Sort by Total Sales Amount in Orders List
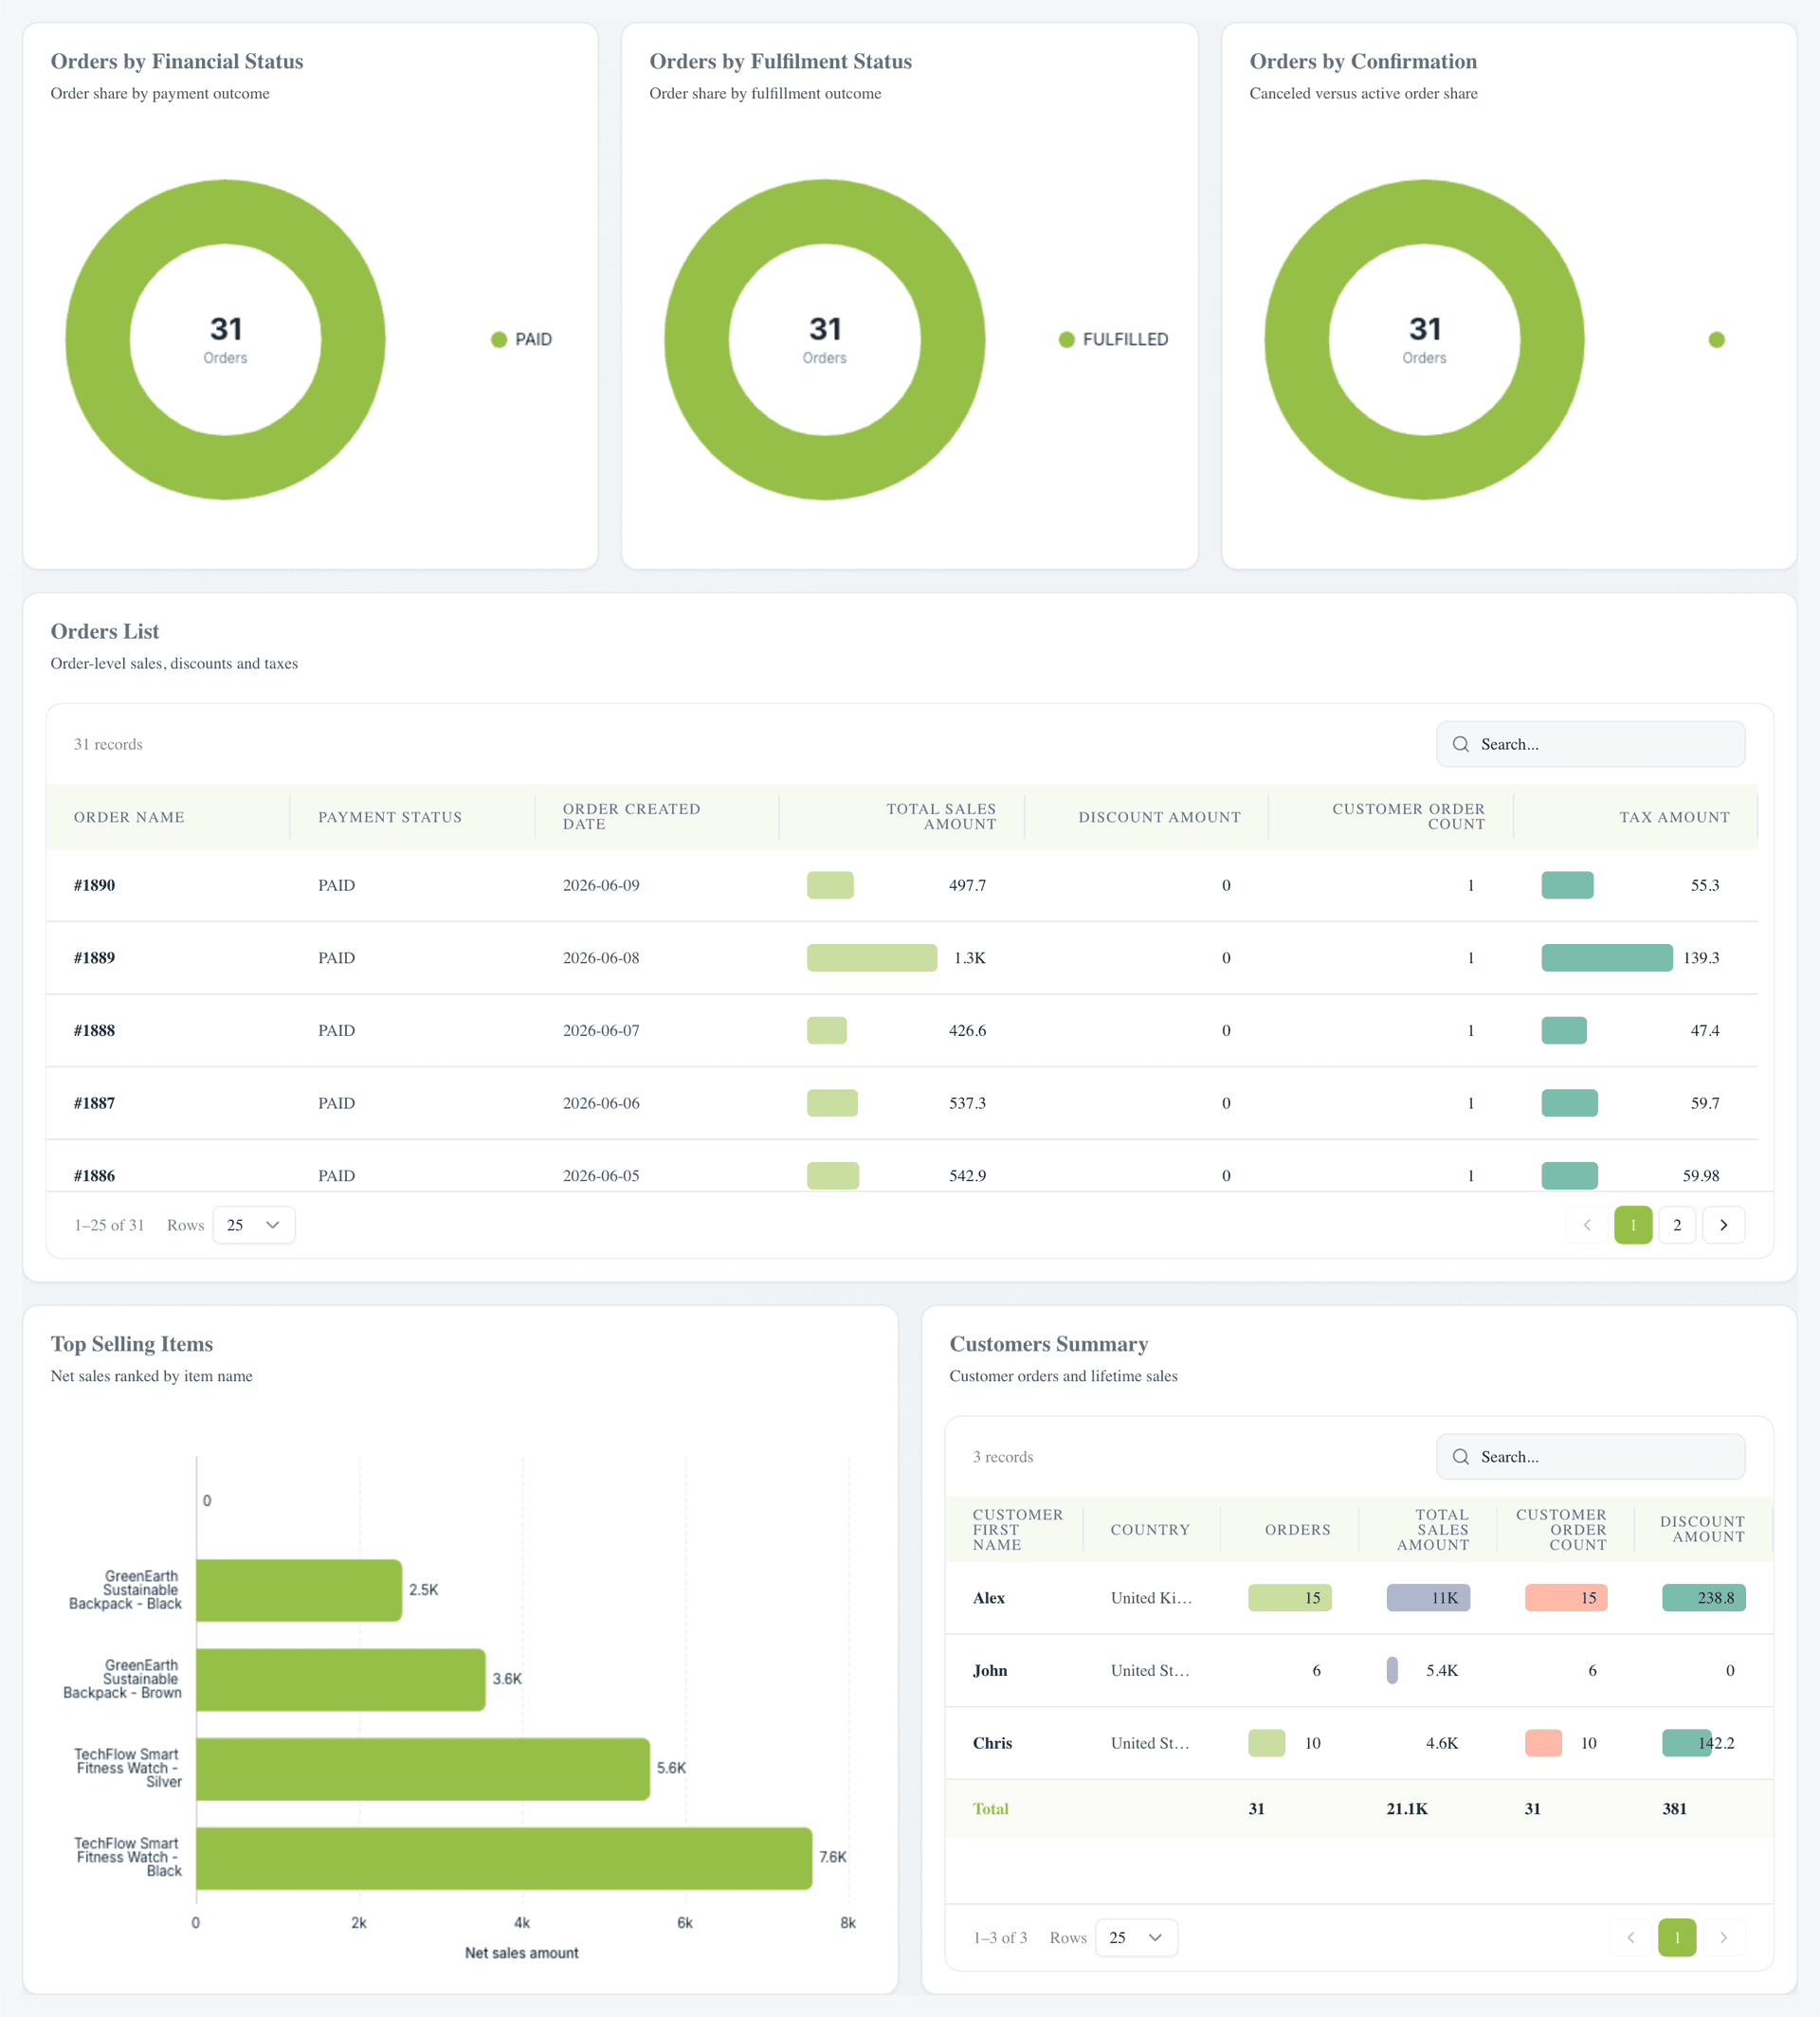Screen dimensions: 1820x2017 pyautogui.click(x=941, y=817)
